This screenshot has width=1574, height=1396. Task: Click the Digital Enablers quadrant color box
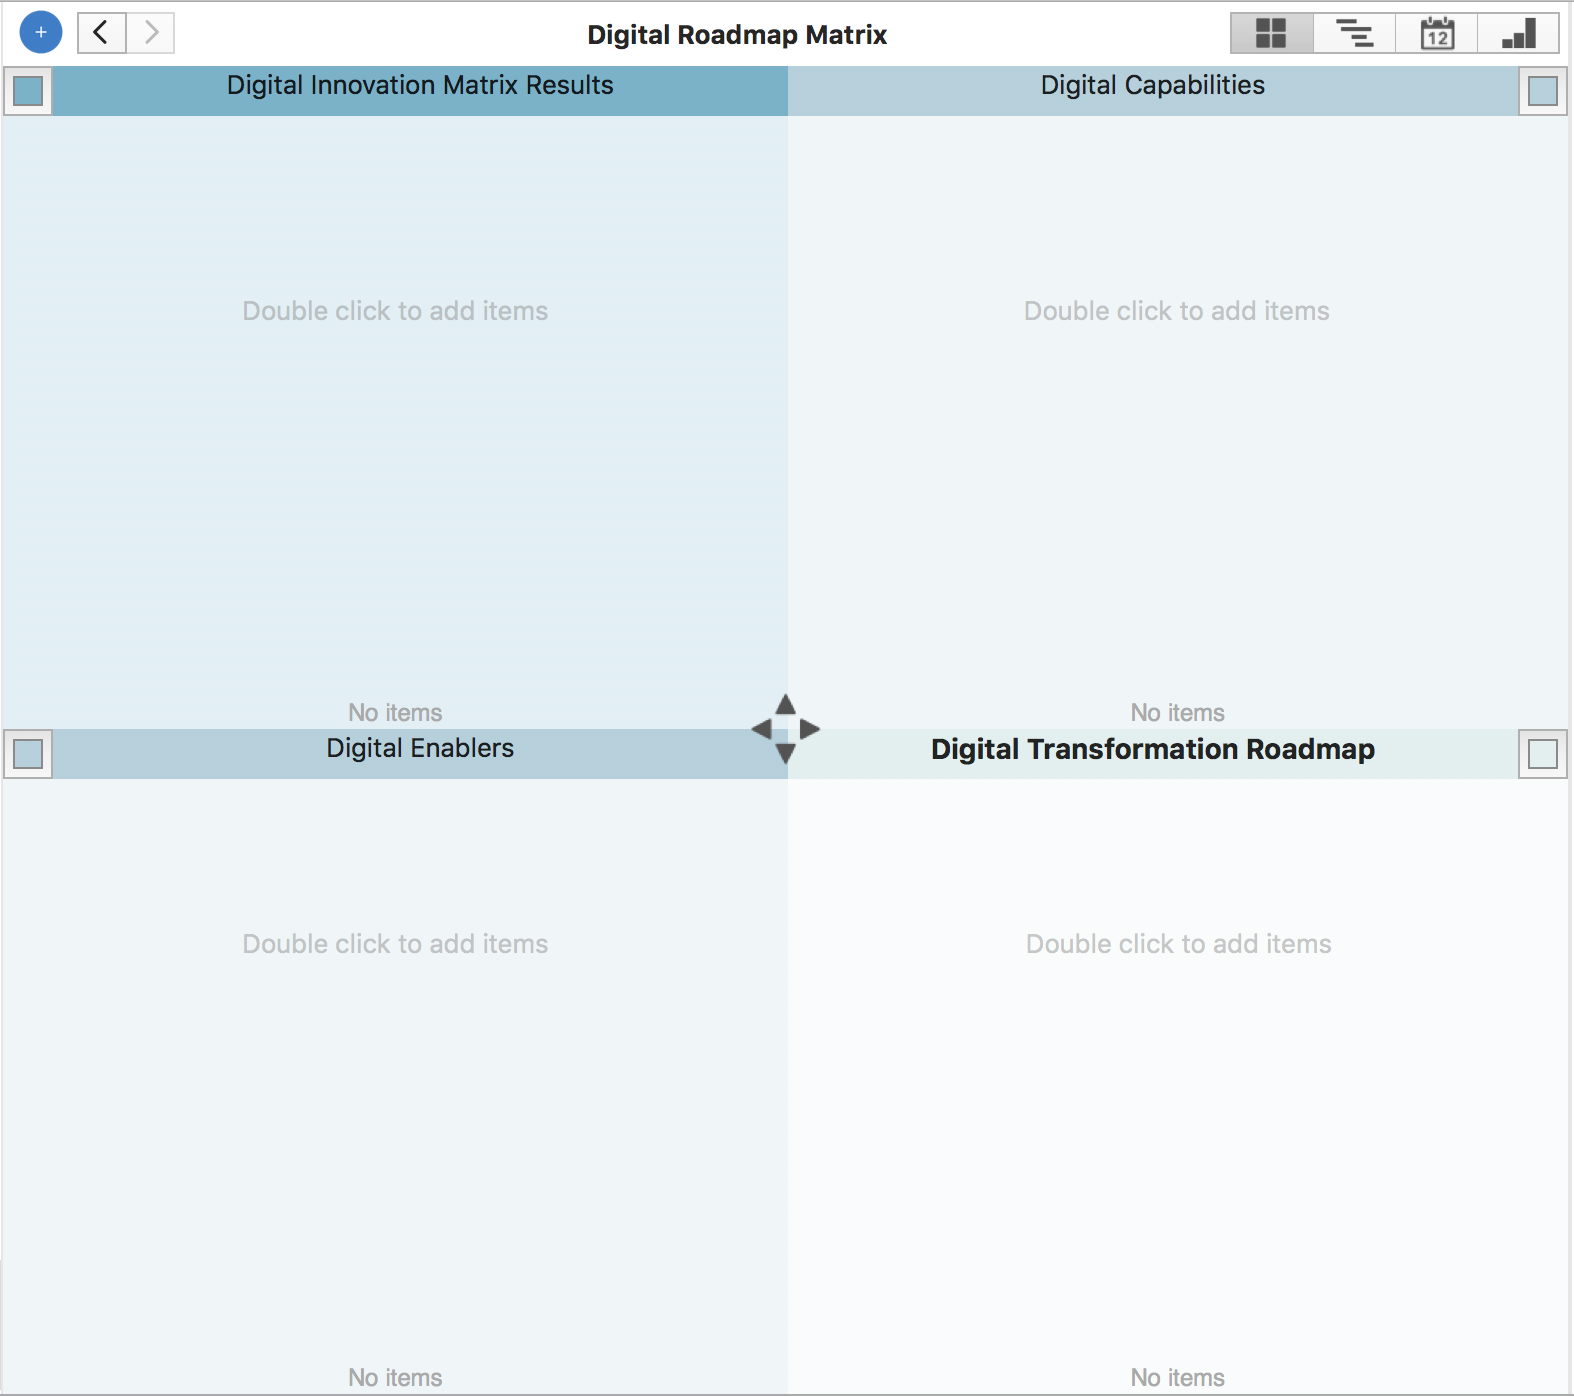[x=28, y=754]
